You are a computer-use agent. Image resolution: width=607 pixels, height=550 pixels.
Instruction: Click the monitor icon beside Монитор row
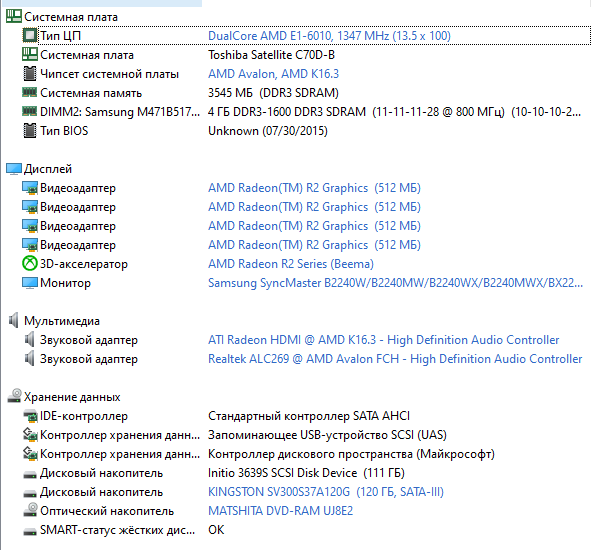click(x=30, y=283)
